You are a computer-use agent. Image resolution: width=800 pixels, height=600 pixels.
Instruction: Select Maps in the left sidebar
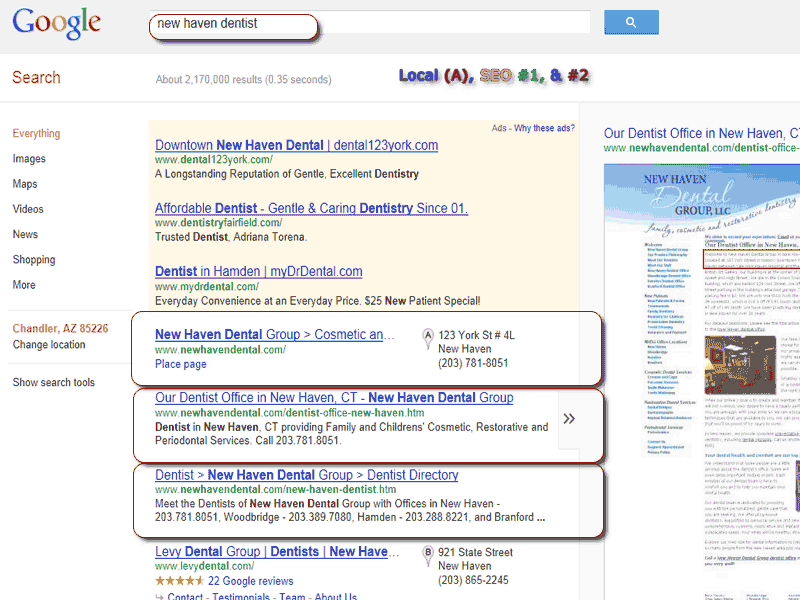[25, 184]
